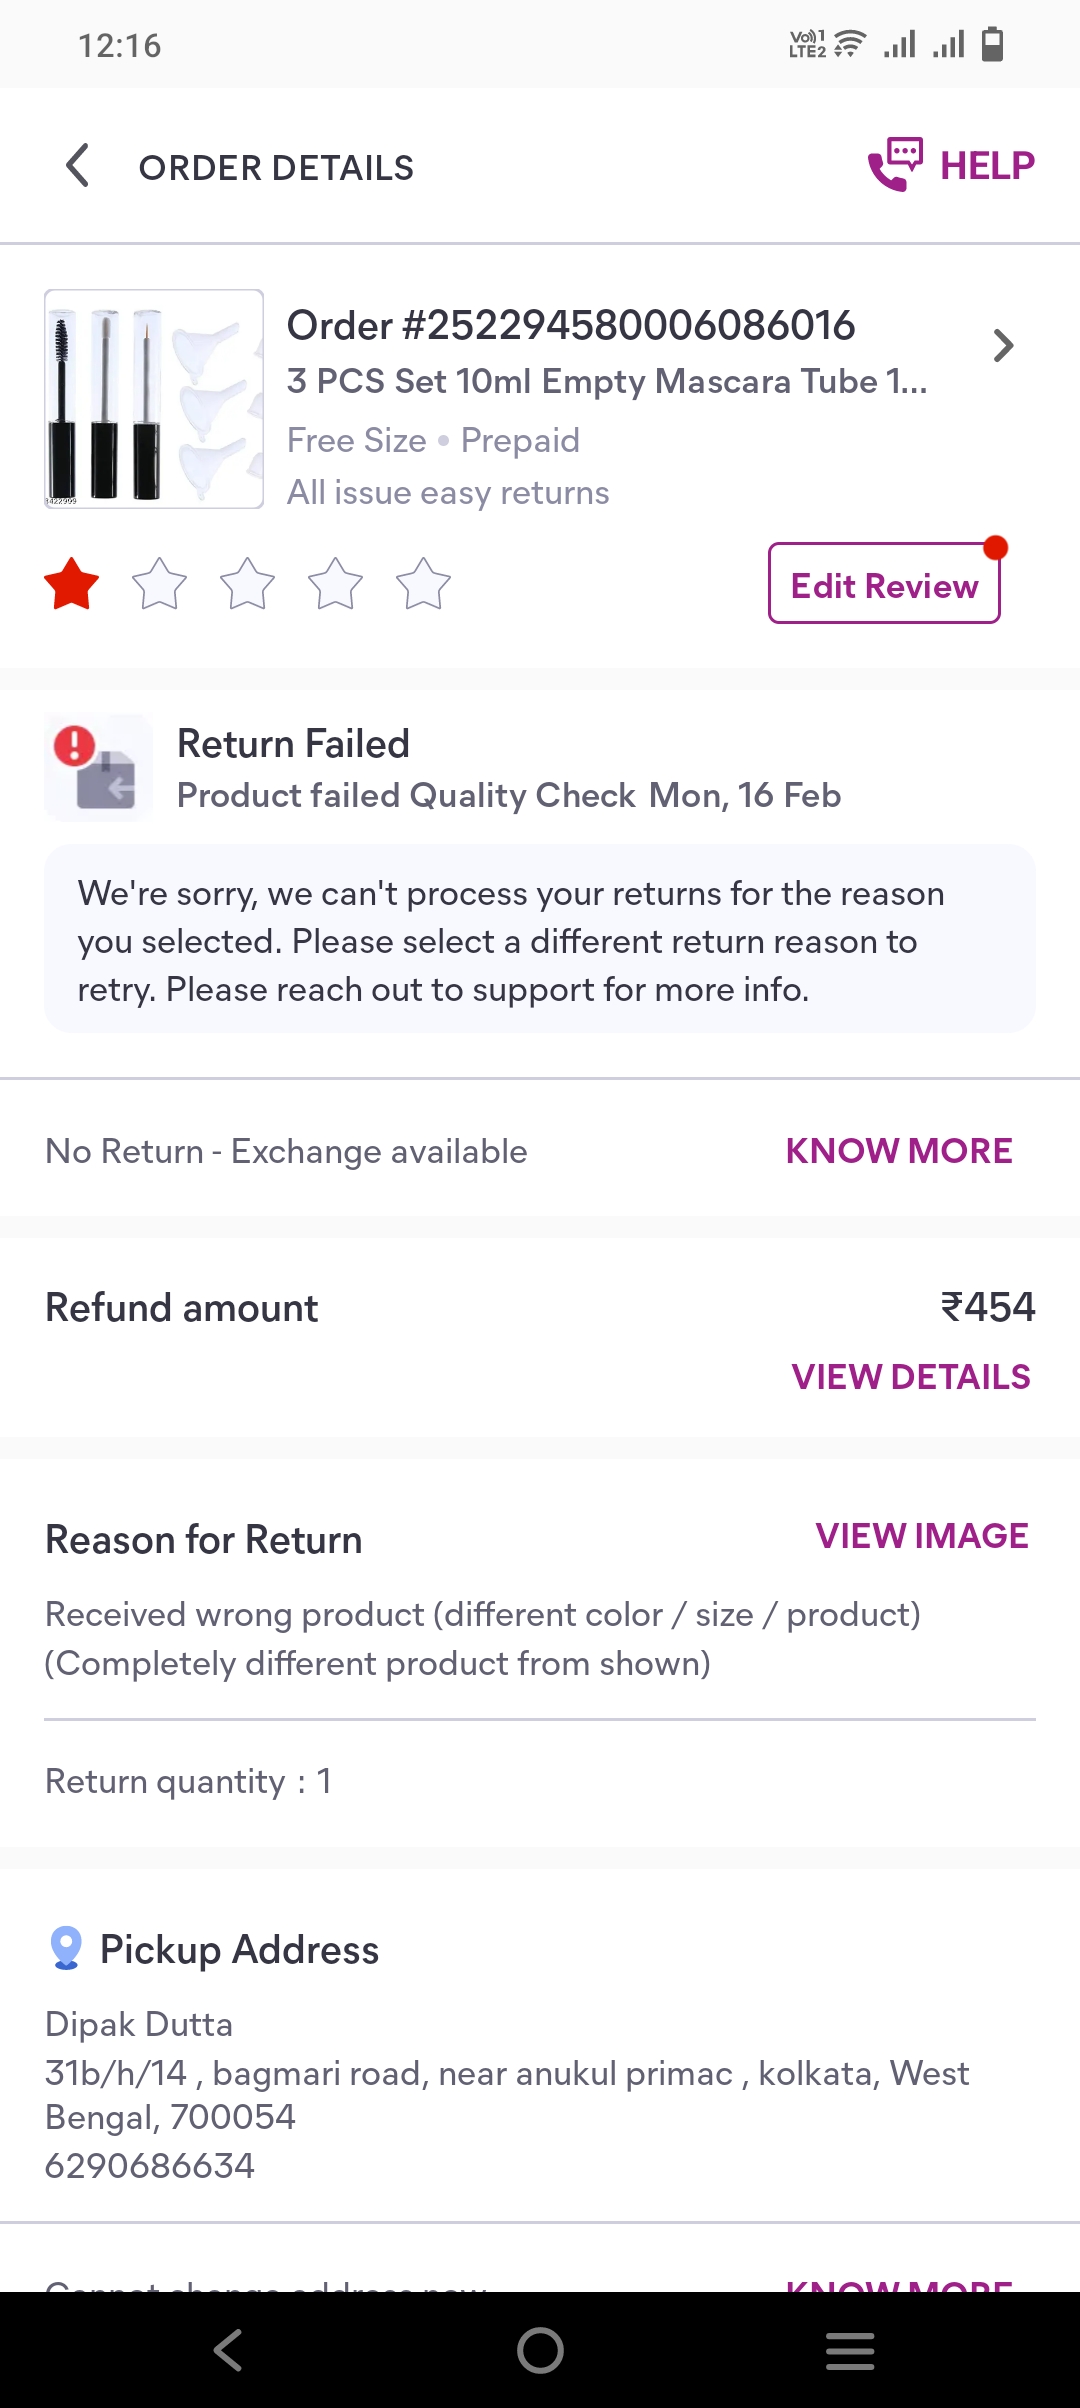This screenshot has height=2408, width=1080.
Task: Open the Android recent apps button
Action: pos(850,2350)
